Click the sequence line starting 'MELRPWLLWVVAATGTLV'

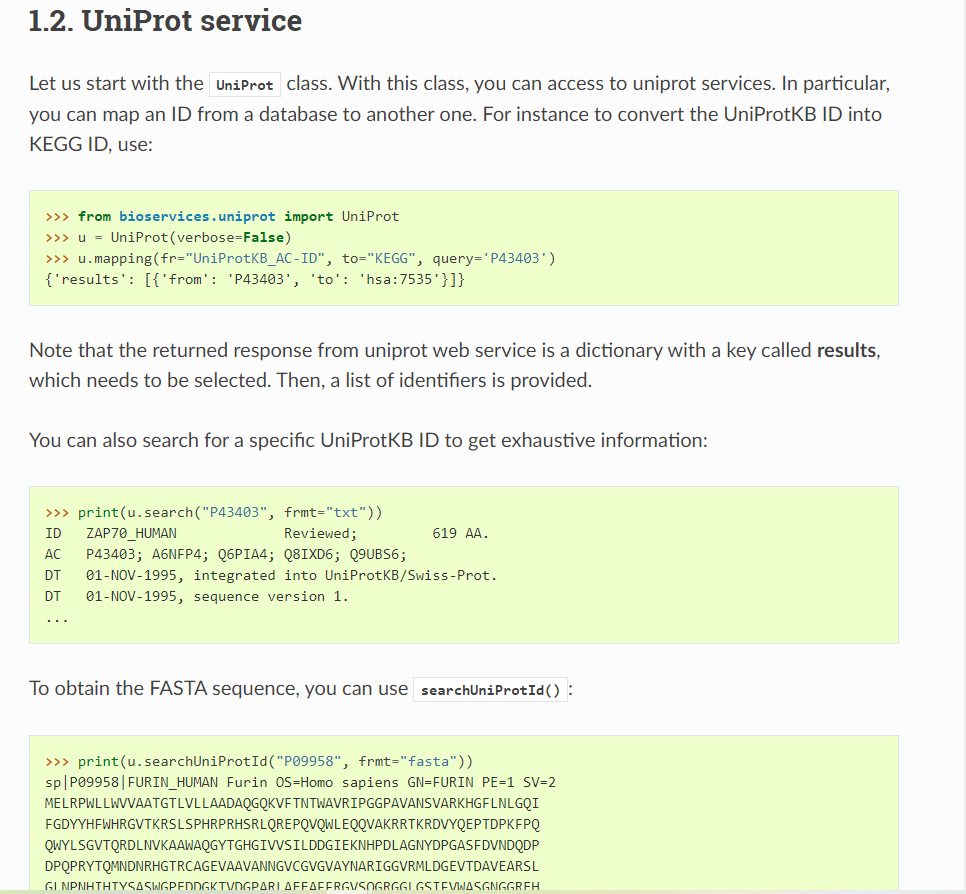pos(291,803)
